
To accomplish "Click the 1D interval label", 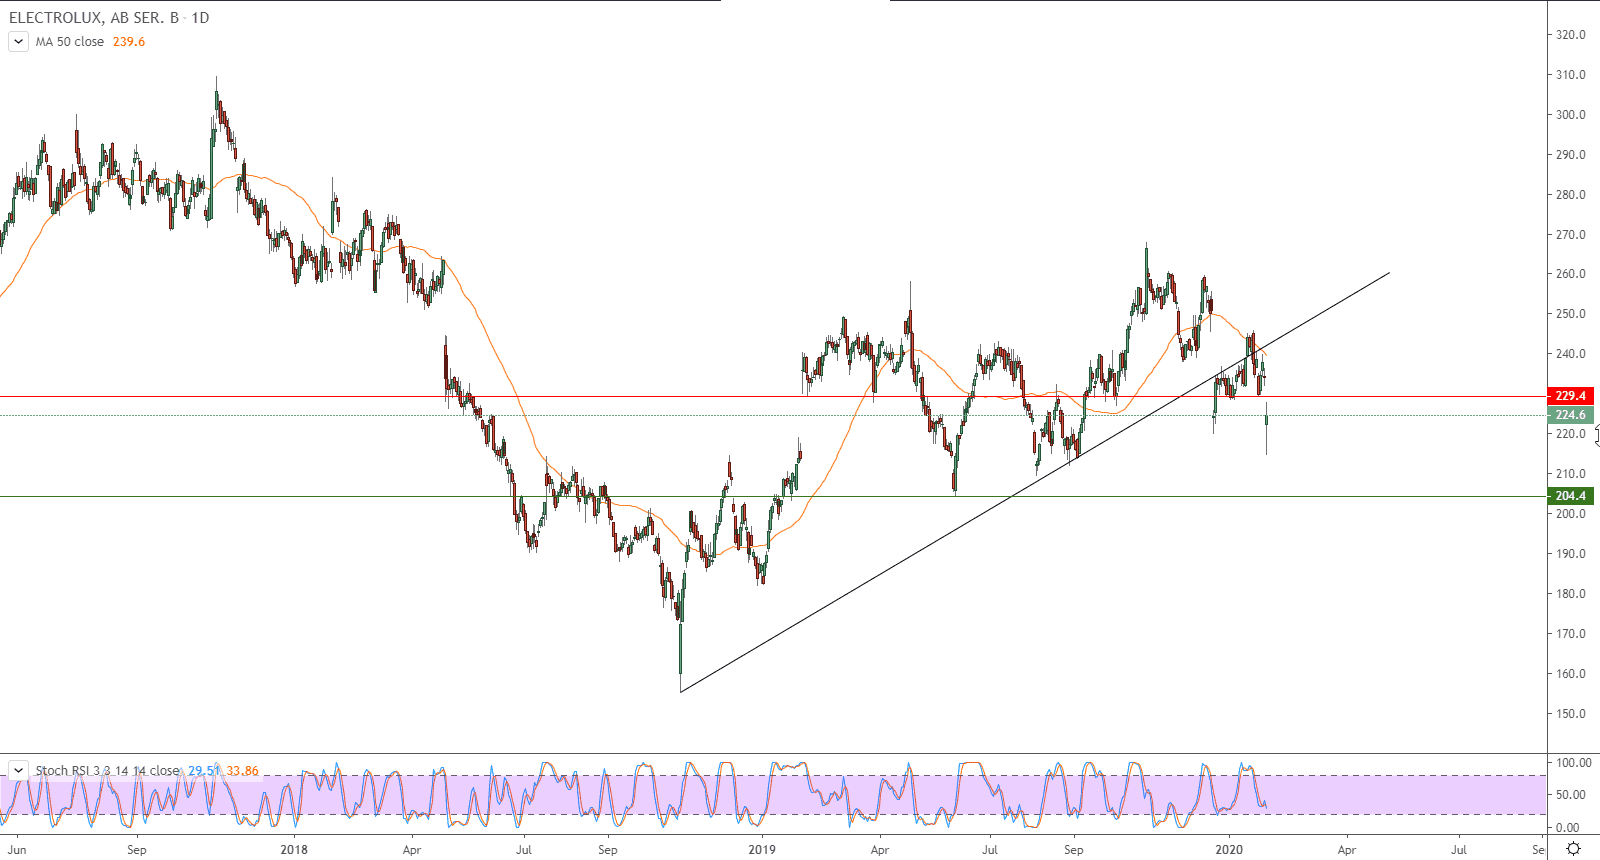I will 200,18.
